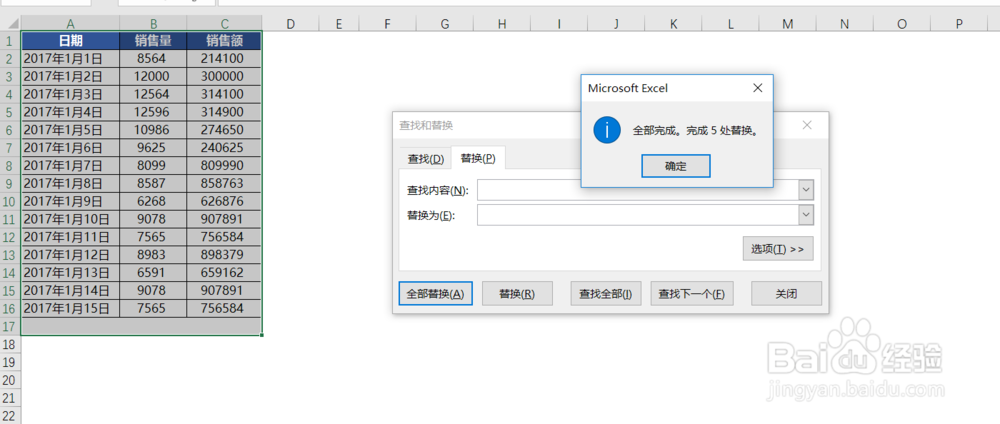Select column A header
Viewport: 1000px width, 424px height.
[x=70, y=24]
